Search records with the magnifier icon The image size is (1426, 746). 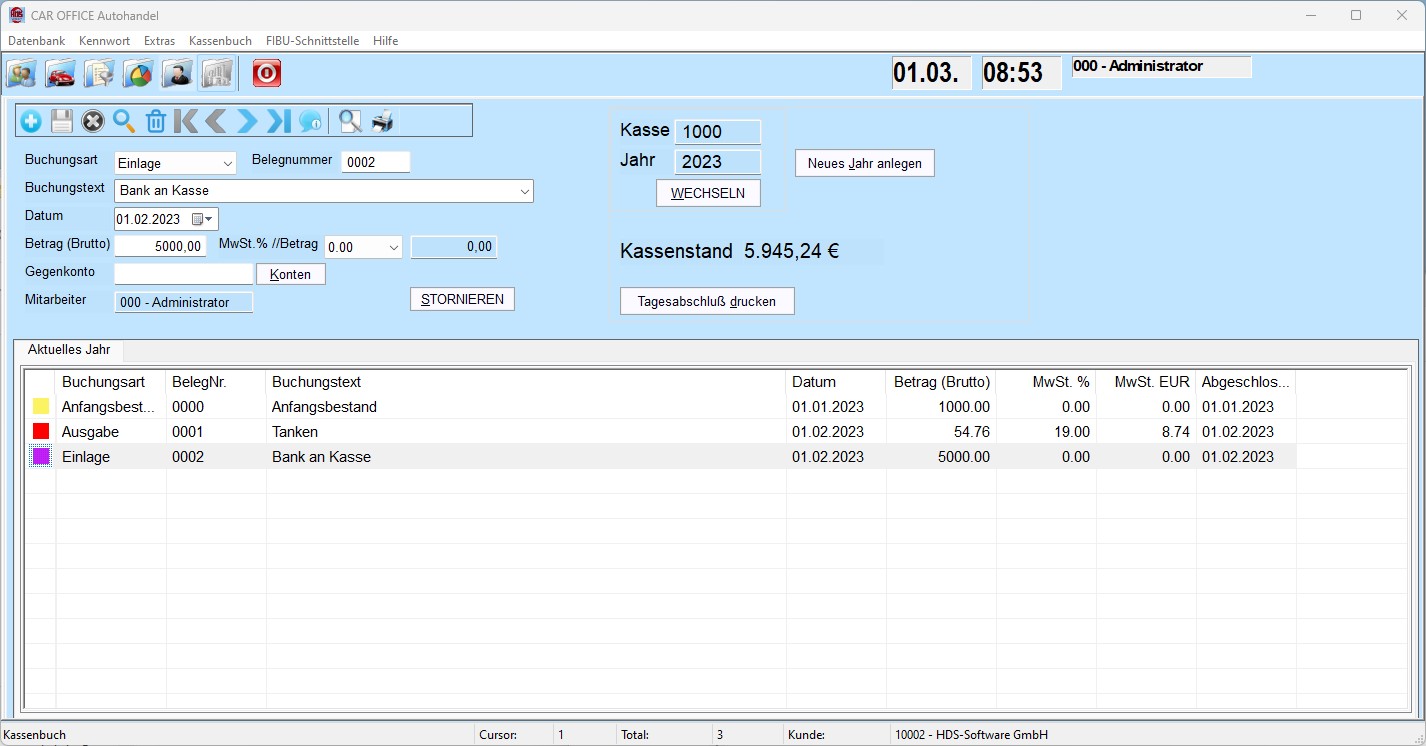[x=124, y=122]
